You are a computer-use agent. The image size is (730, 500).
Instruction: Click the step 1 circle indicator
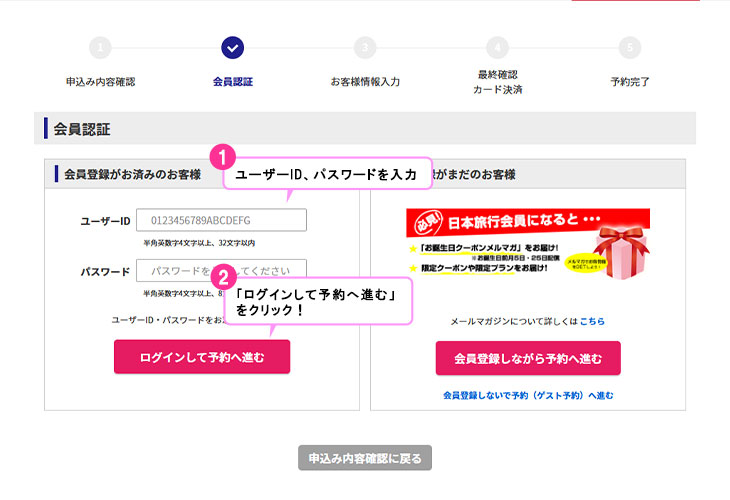pyautogui.click(x=100, y=48)
